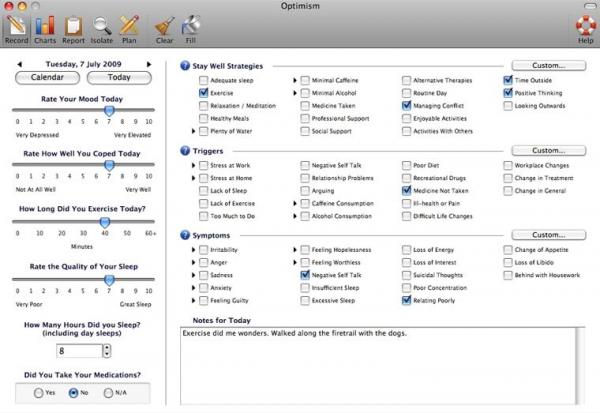
Task: Uncheck Medicine Not Taken trigger
Action: coord(406,191)
